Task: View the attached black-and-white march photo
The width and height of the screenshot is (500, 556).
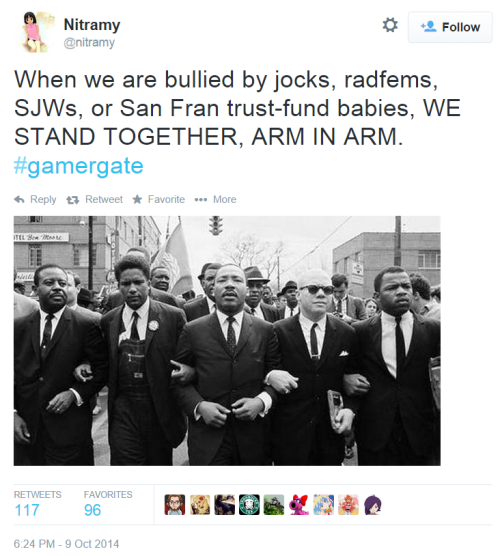Action: [227, 340]
